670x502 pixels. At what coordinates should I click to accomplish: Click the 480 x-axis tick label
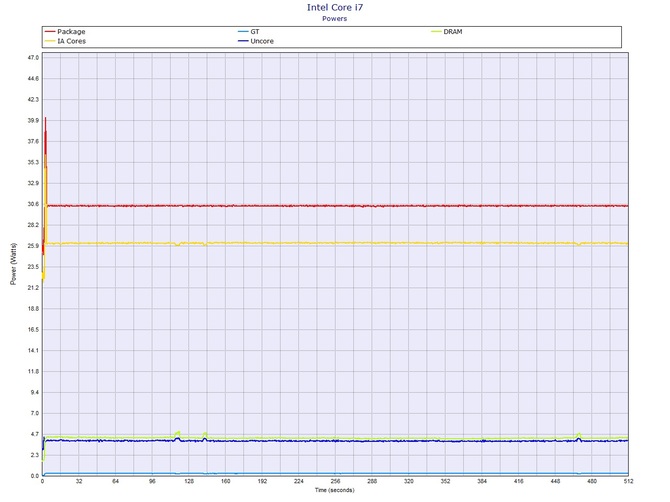(x=592, y=481)
